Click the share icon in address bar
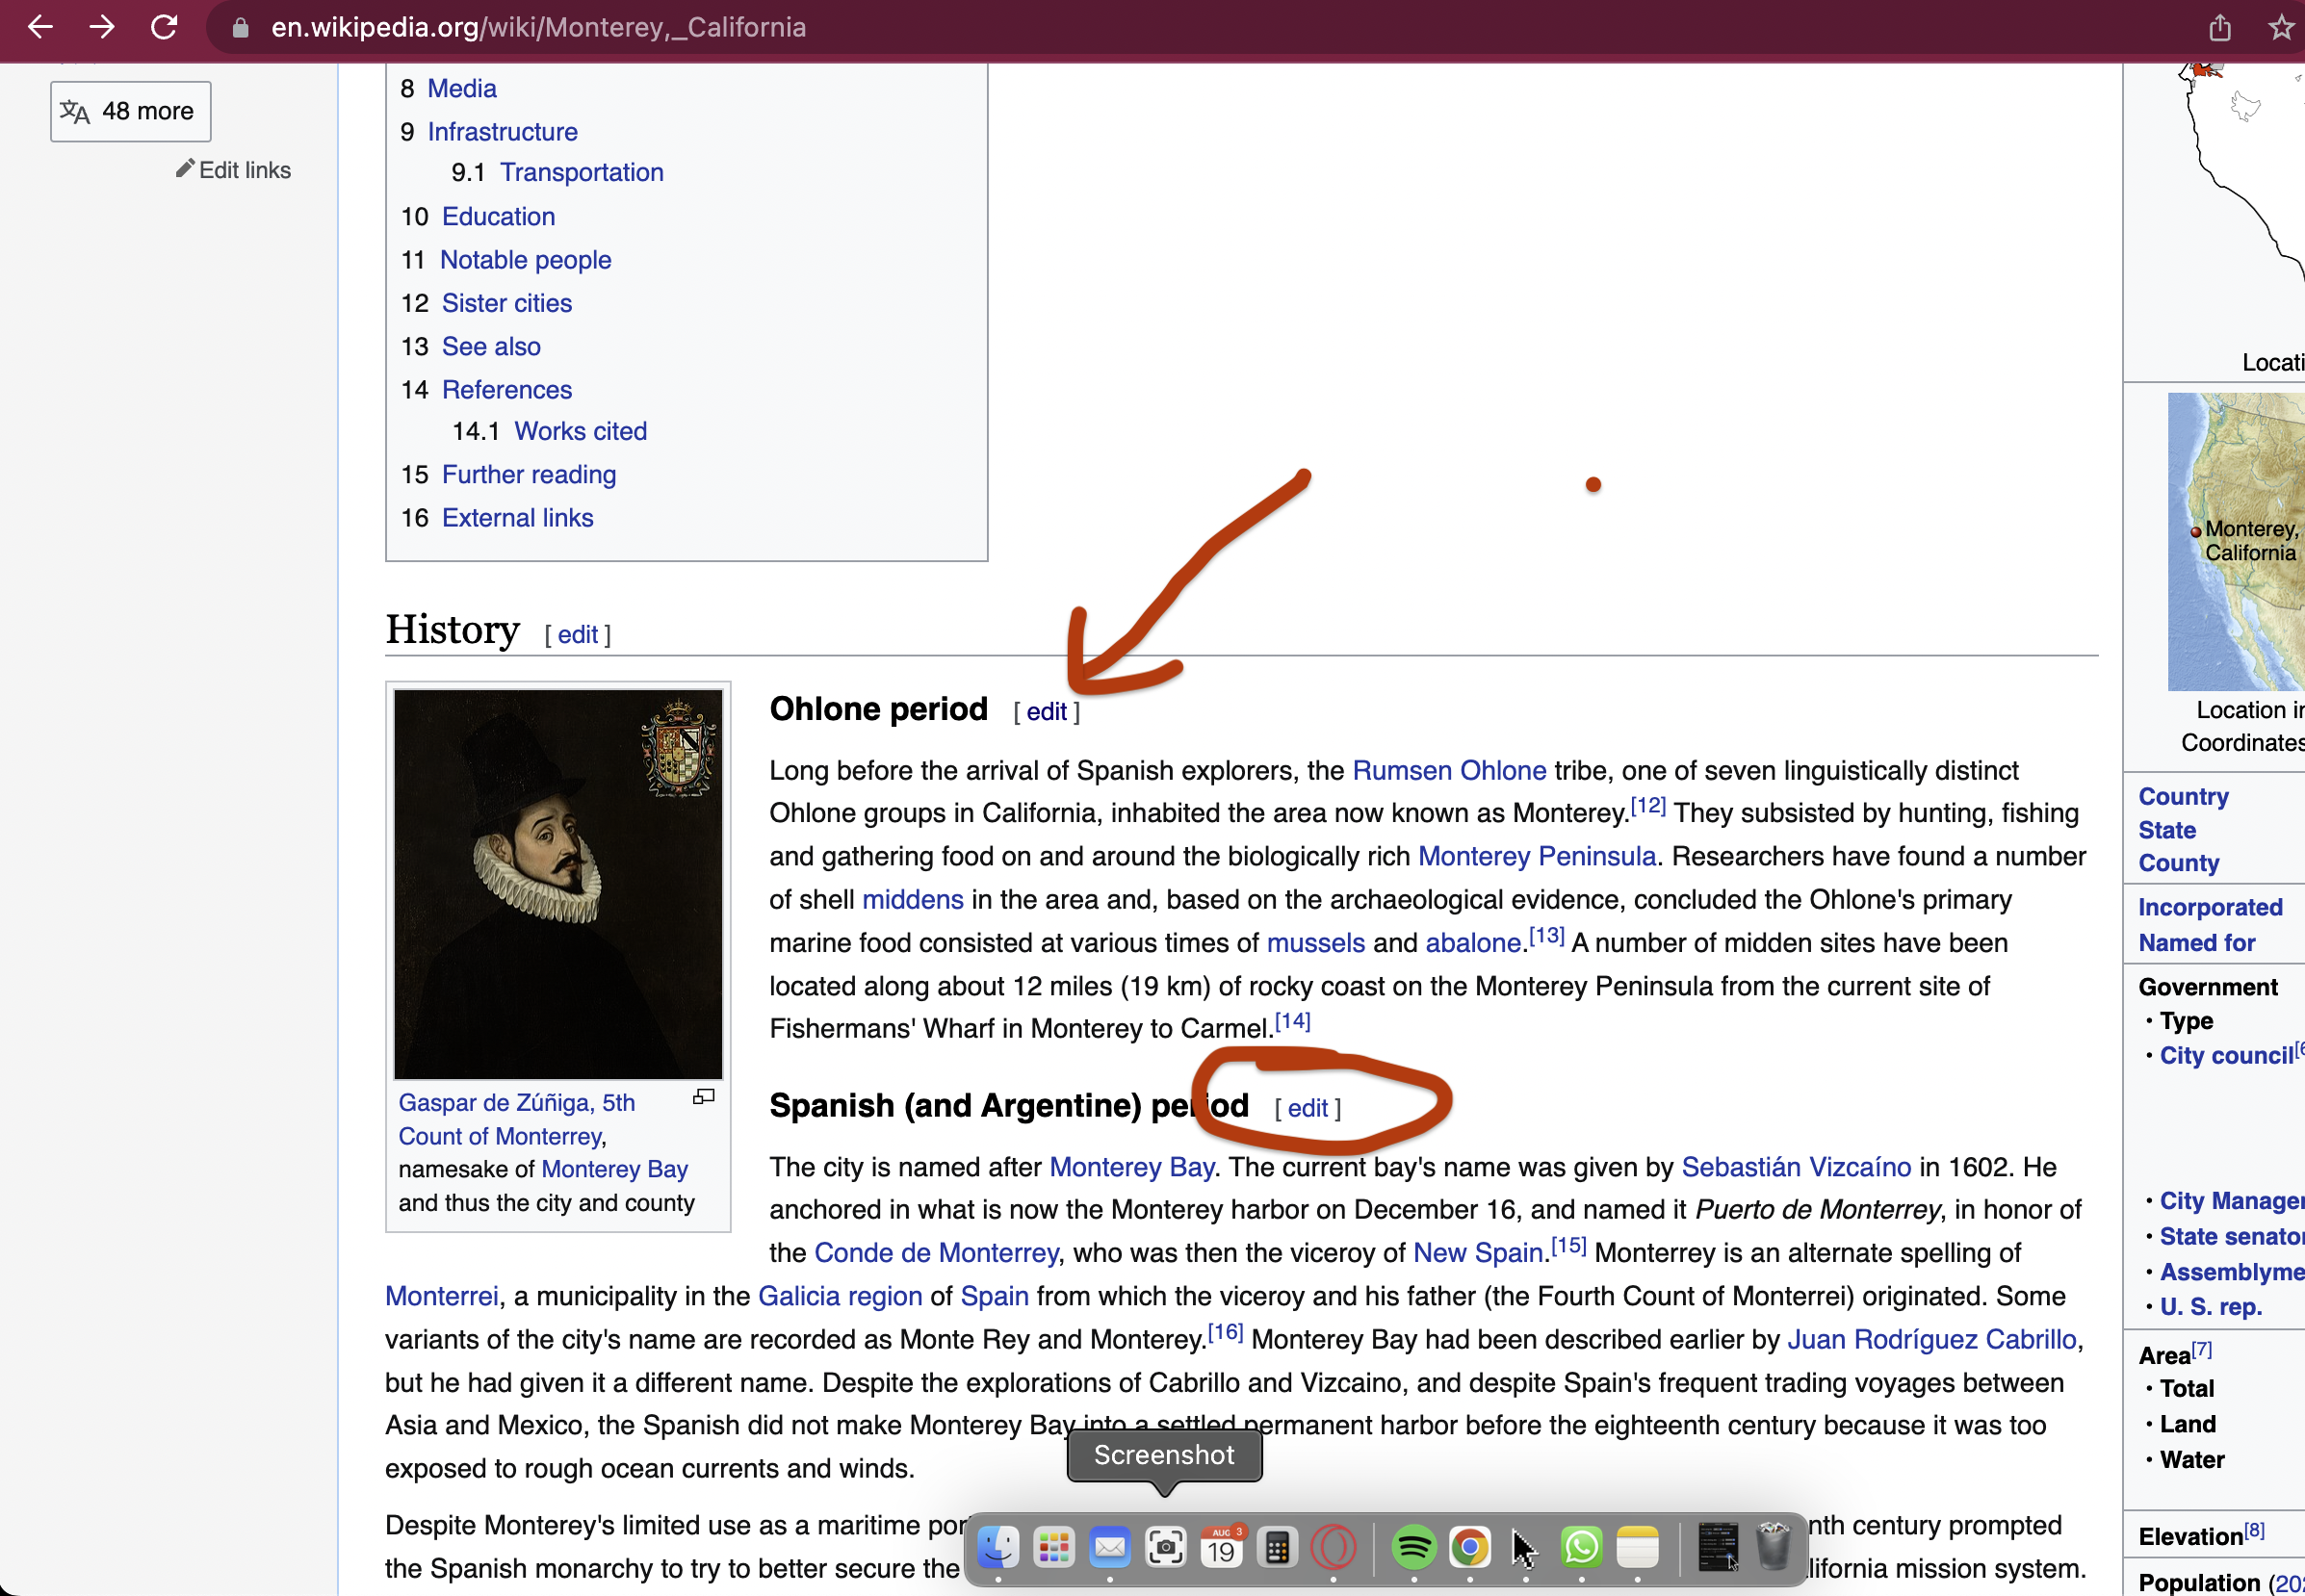 pos(2219,27)
